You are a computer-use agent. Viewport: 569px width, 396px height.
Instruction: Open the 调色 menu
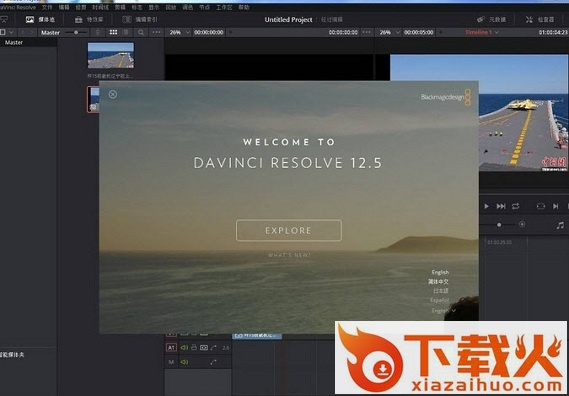(x=187, y=7)
